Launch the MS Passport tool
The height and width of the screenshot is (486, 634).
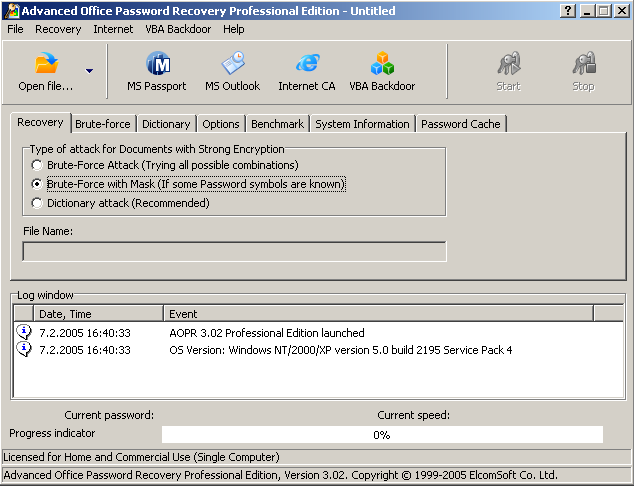coord(157,71)
